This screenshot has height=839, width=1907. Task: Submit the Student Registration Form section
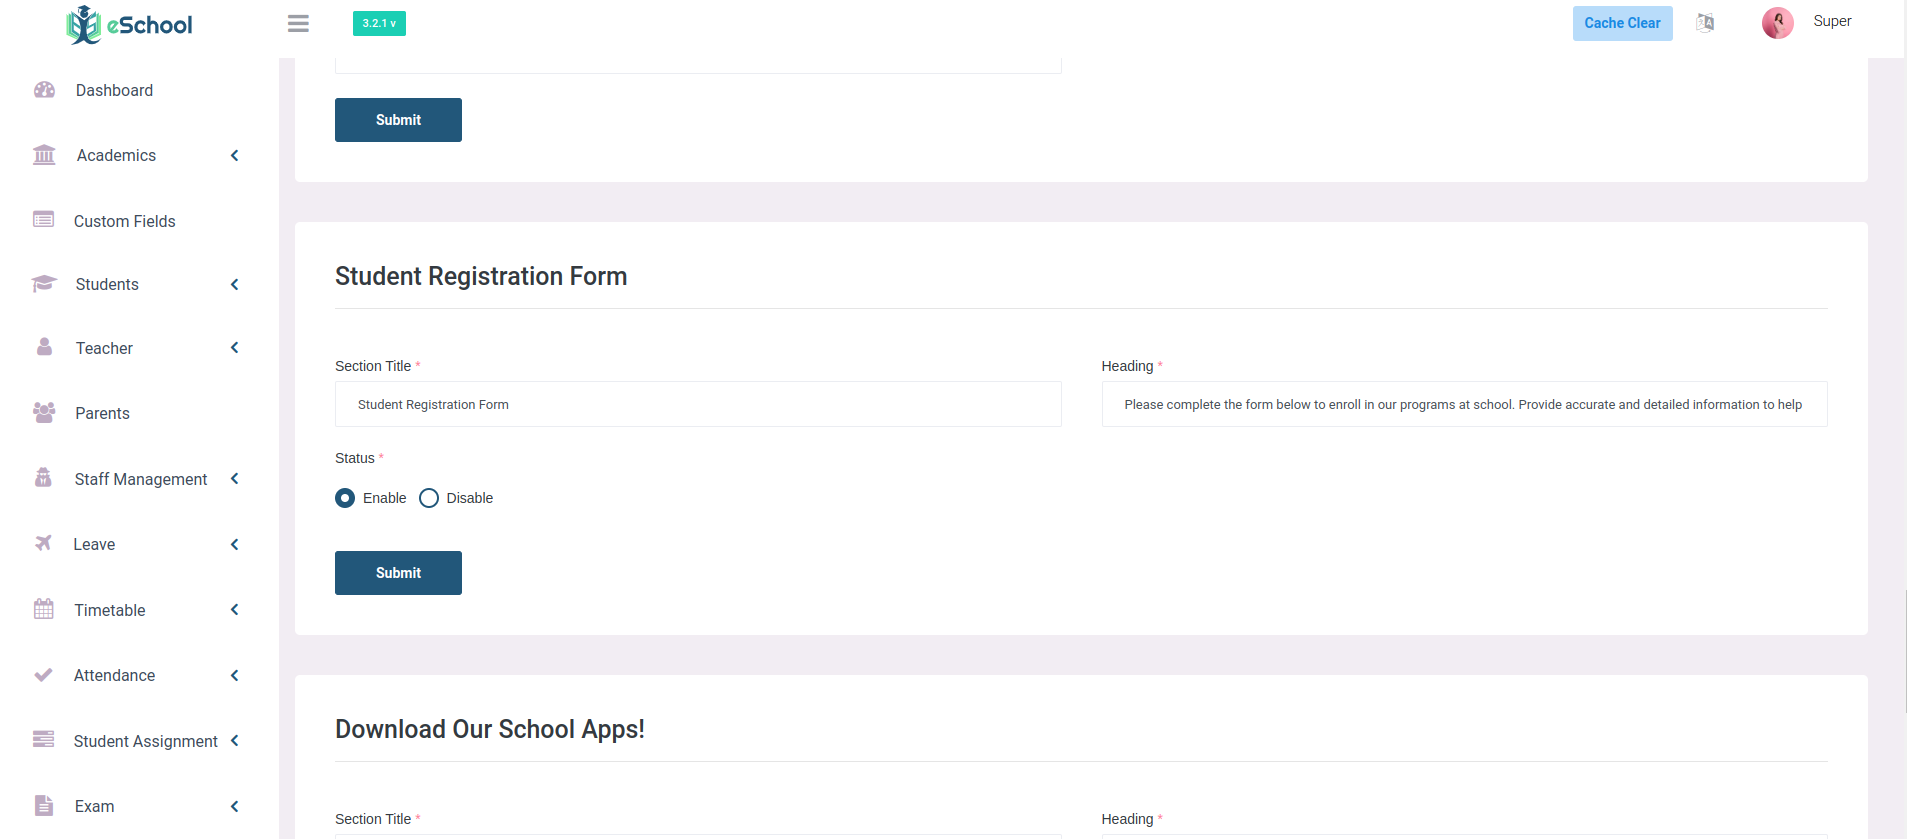[x=398, y=573]
